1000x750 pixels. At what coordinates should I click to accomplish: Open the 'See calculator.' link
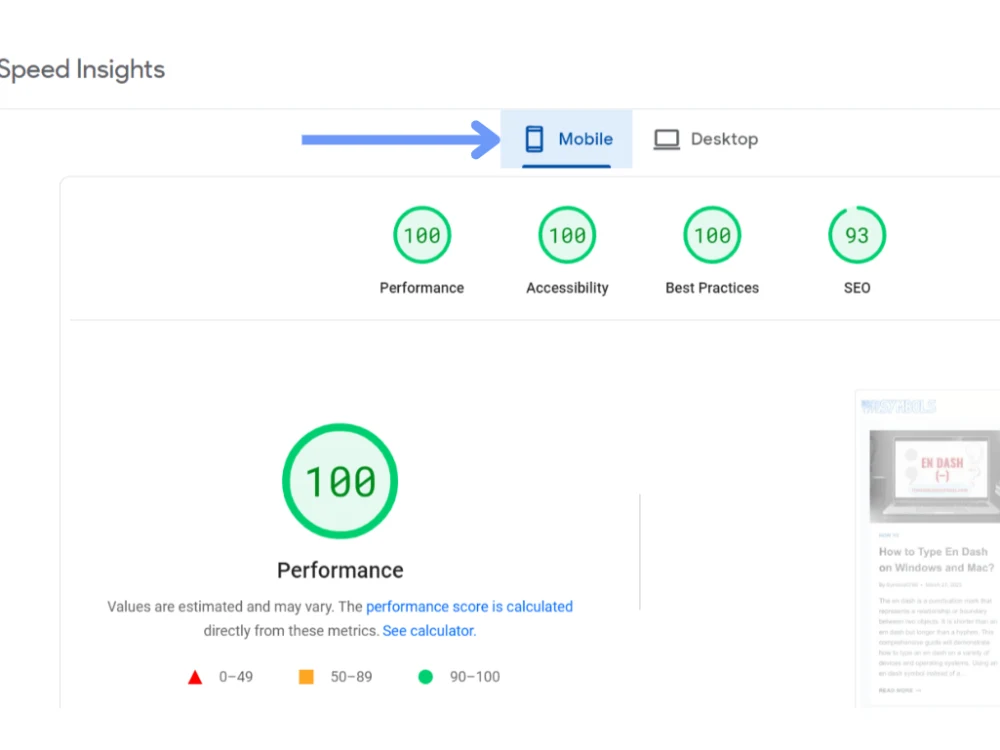coord(429,631)
